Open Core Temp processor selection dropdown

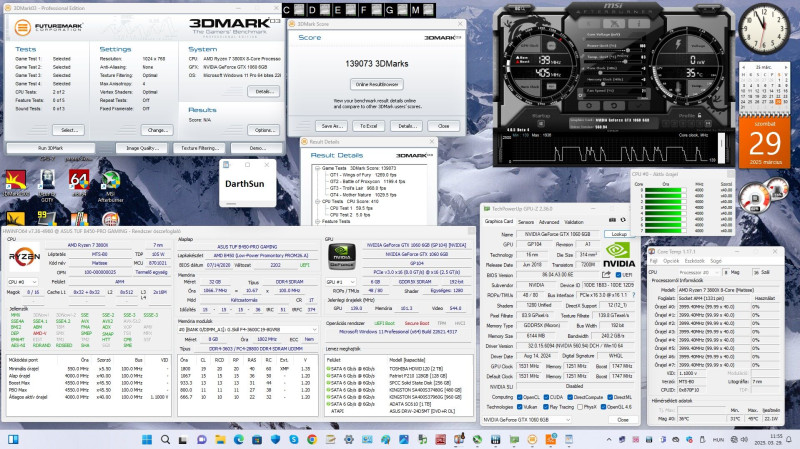[x=699, y=272]
